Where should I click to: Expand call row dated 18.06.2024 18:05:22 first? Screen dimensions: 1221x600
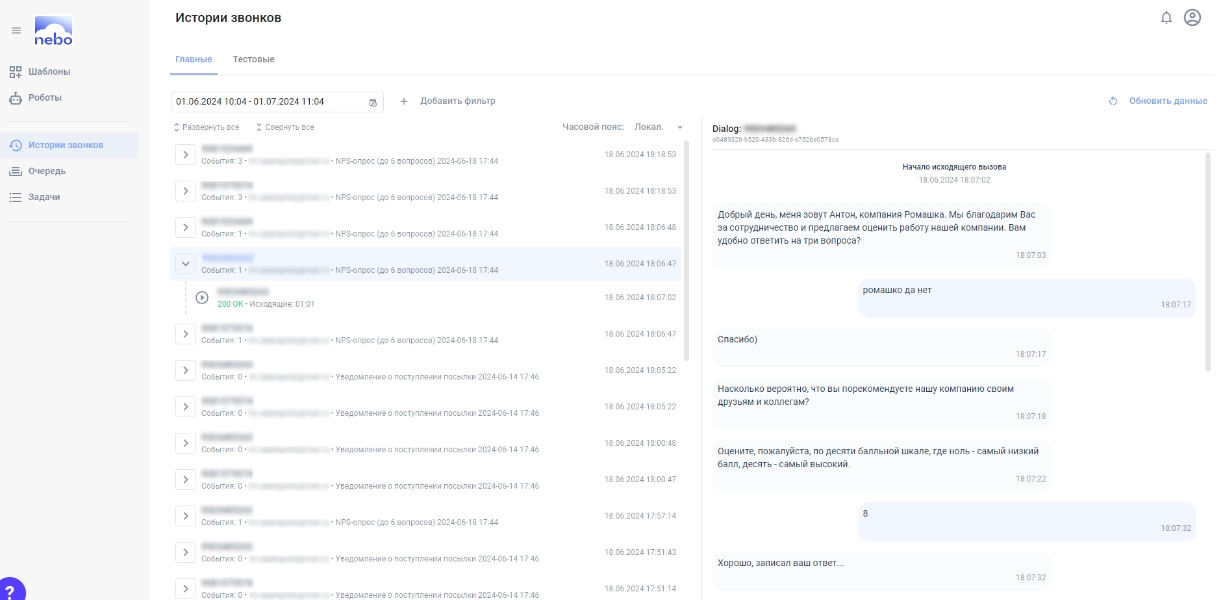pos(185,370)
